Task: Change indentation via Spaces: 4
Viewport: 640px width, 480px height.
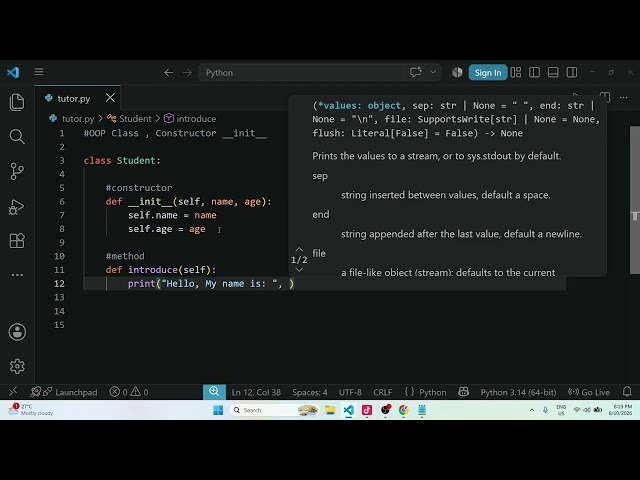Action: (x=310, y=392)
